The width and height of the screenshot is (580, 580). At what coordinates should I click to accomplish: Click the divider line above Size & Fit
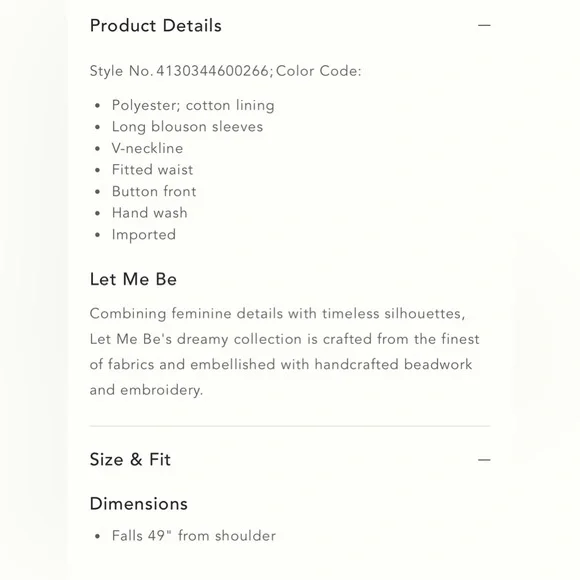290,426
